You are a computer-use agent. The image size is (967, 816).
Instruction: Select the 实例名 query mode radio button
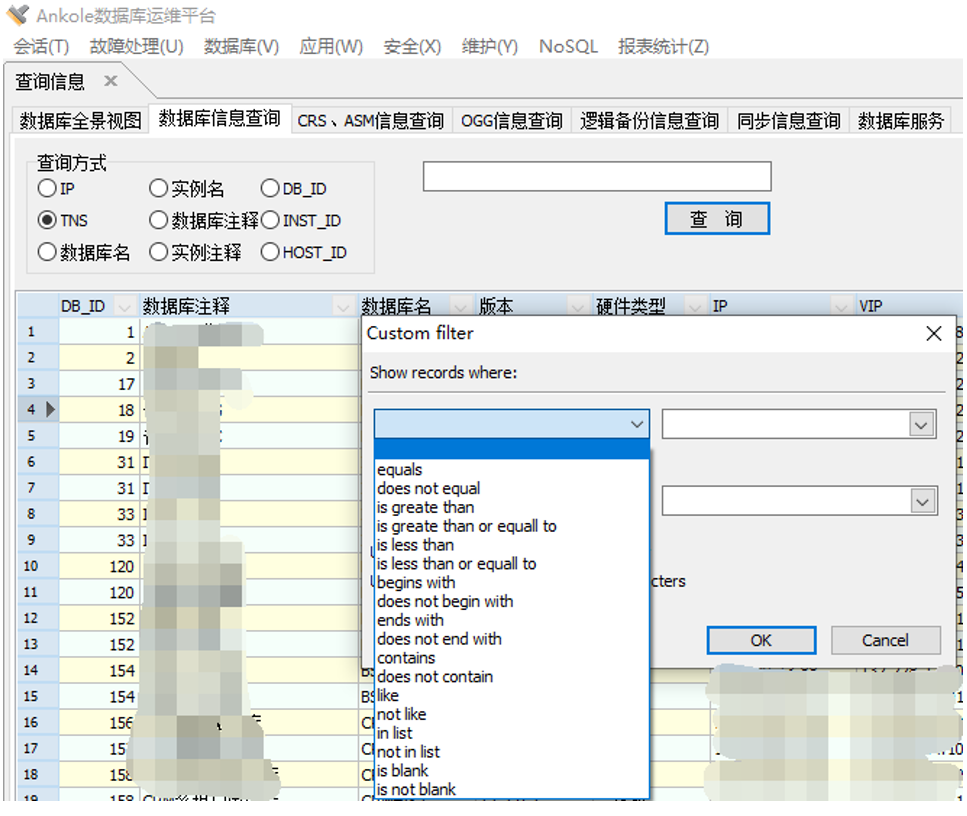click(158, 189)
